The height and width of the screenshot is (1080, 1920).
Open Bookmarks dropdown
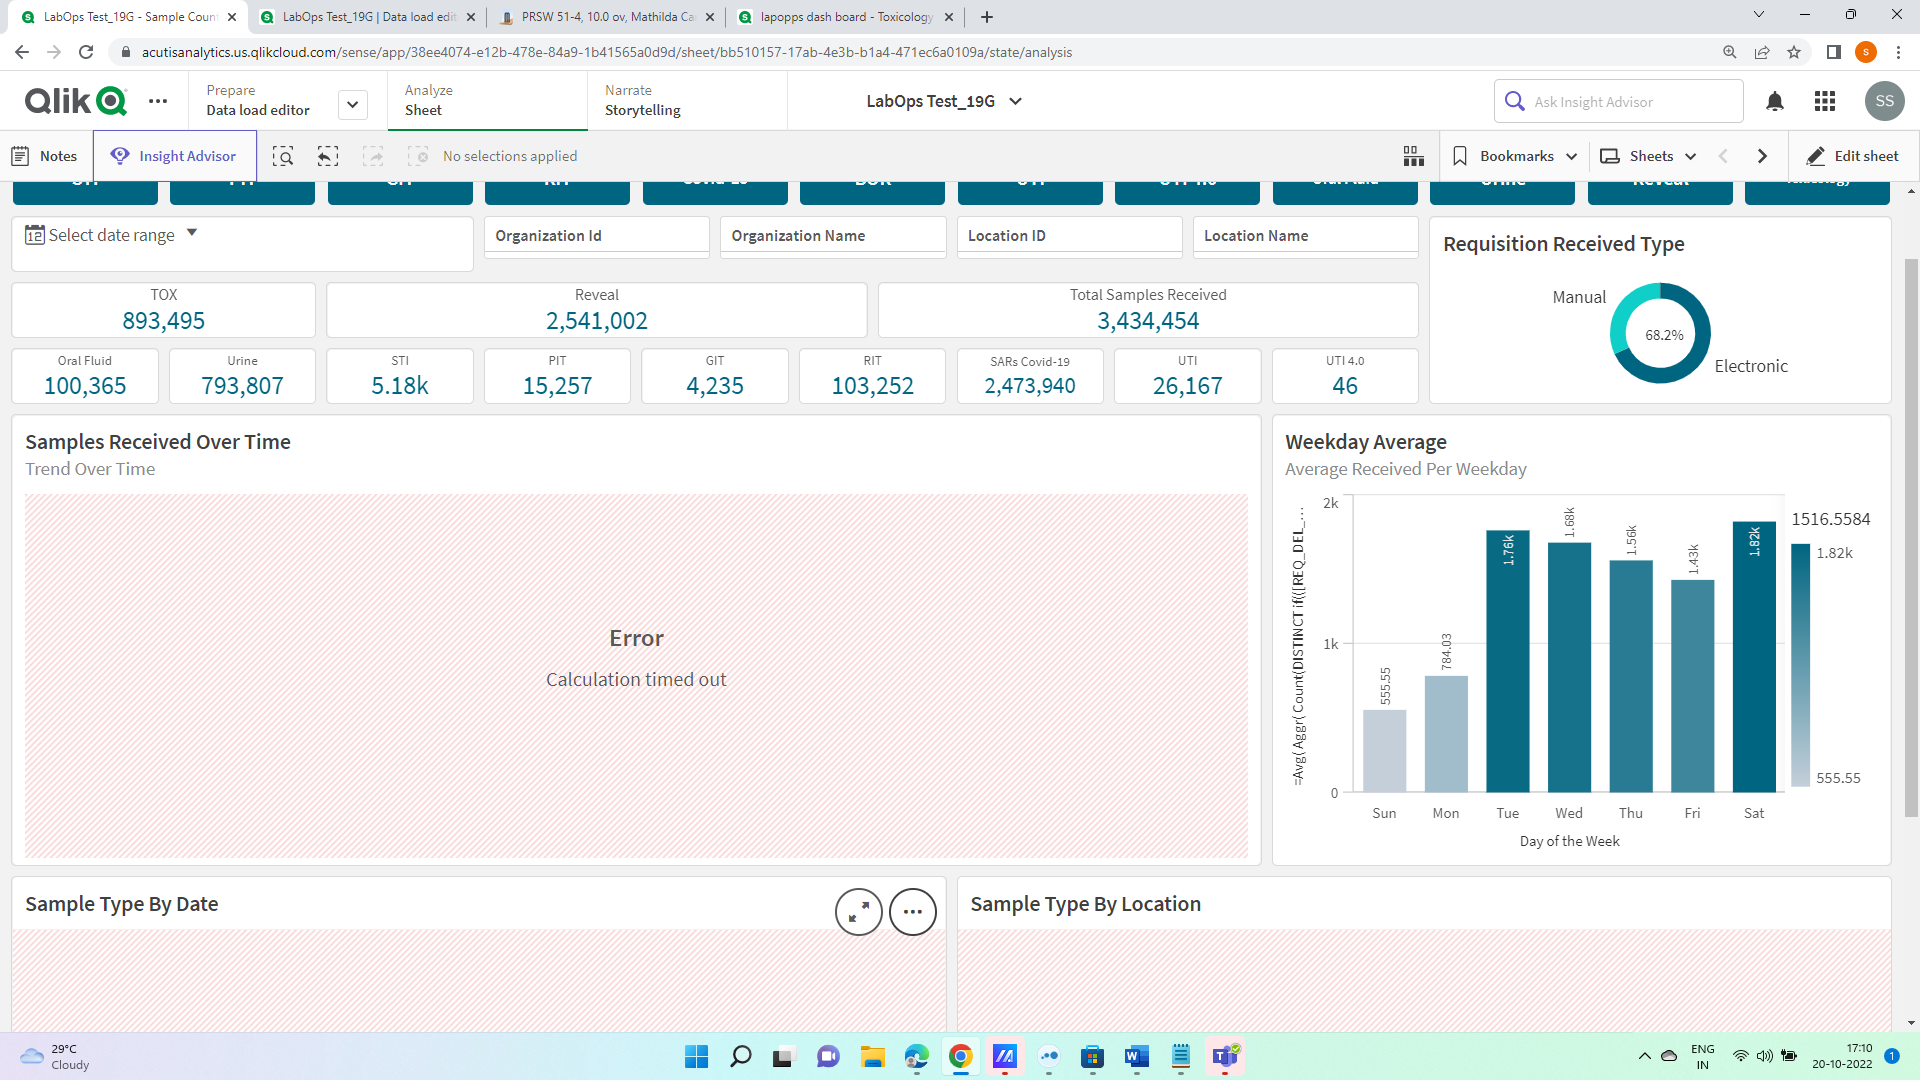1515,156
